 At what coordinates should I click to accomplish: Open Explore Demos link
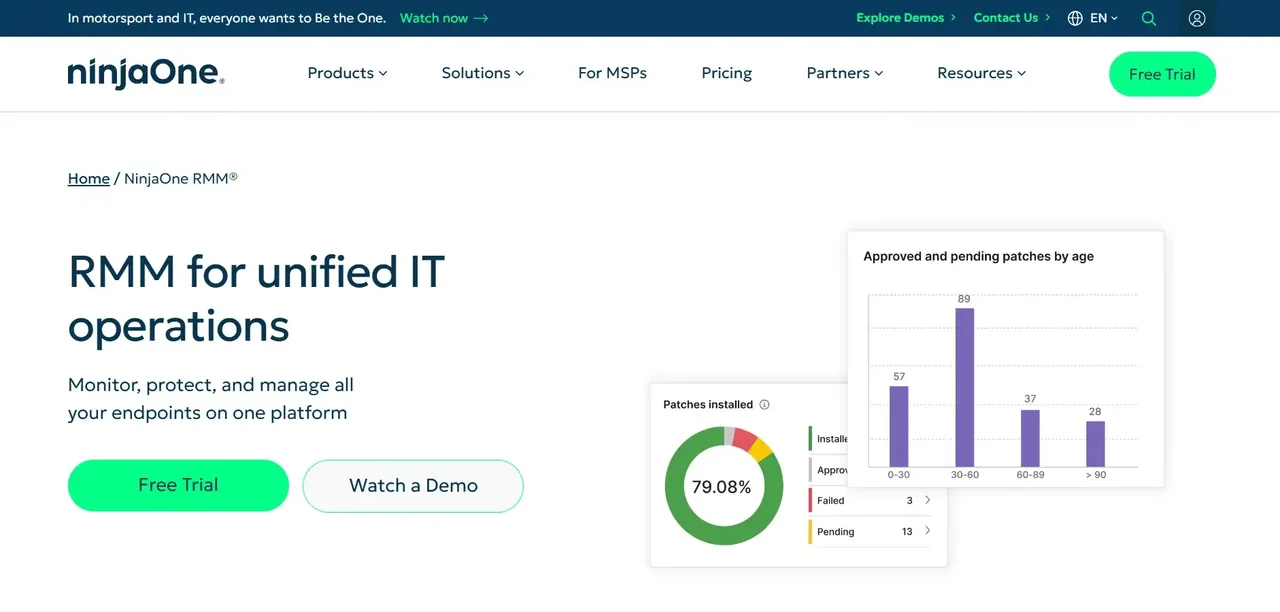click(x=906, y=18)
